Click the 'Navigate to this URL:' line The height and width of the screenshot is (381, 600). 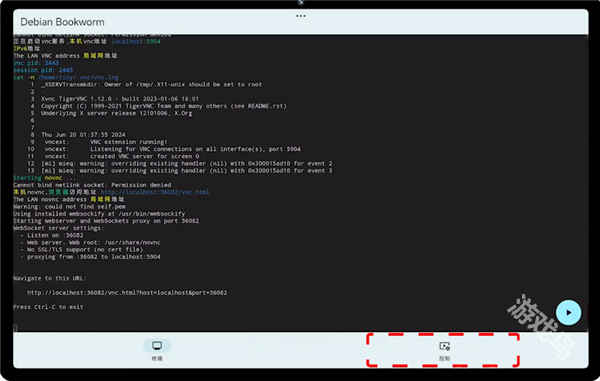coord(50,278)
